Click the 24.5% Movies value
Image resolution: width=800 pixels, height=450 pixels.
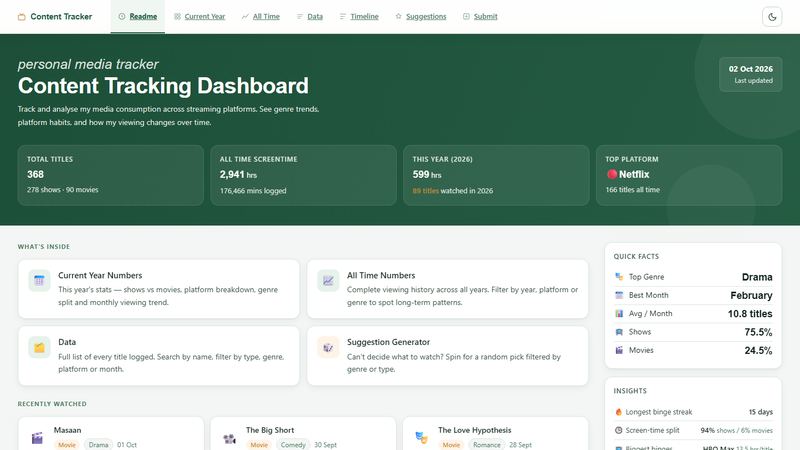click(x=758, y=351)
